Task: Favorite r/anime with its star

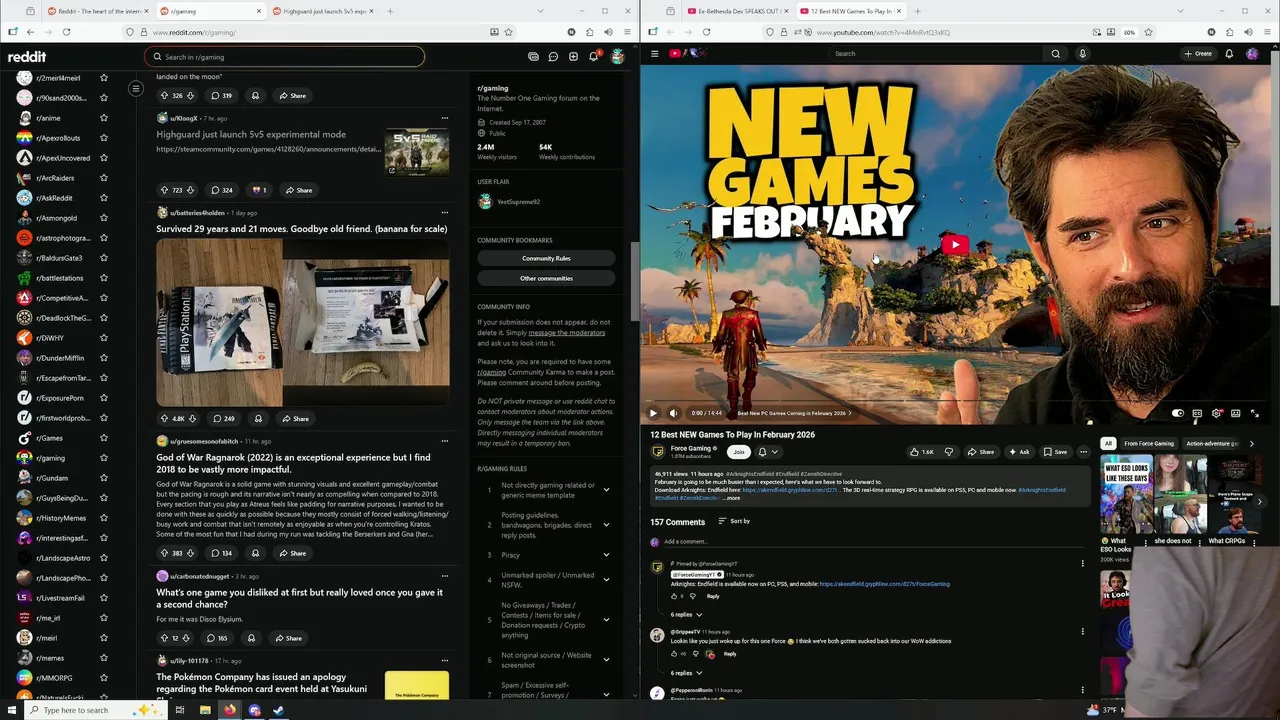Action: [x=103, y=118]
